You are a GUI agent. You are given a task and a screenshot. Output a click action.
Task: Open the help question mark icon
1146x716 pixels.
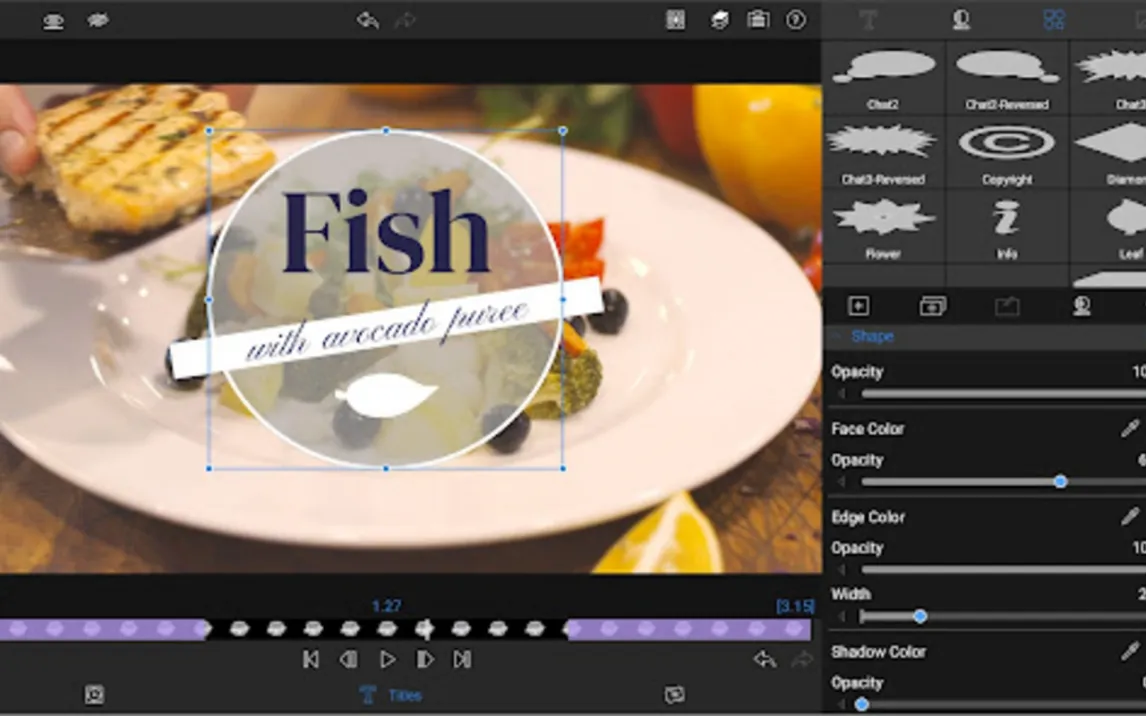tap(796, 20)
